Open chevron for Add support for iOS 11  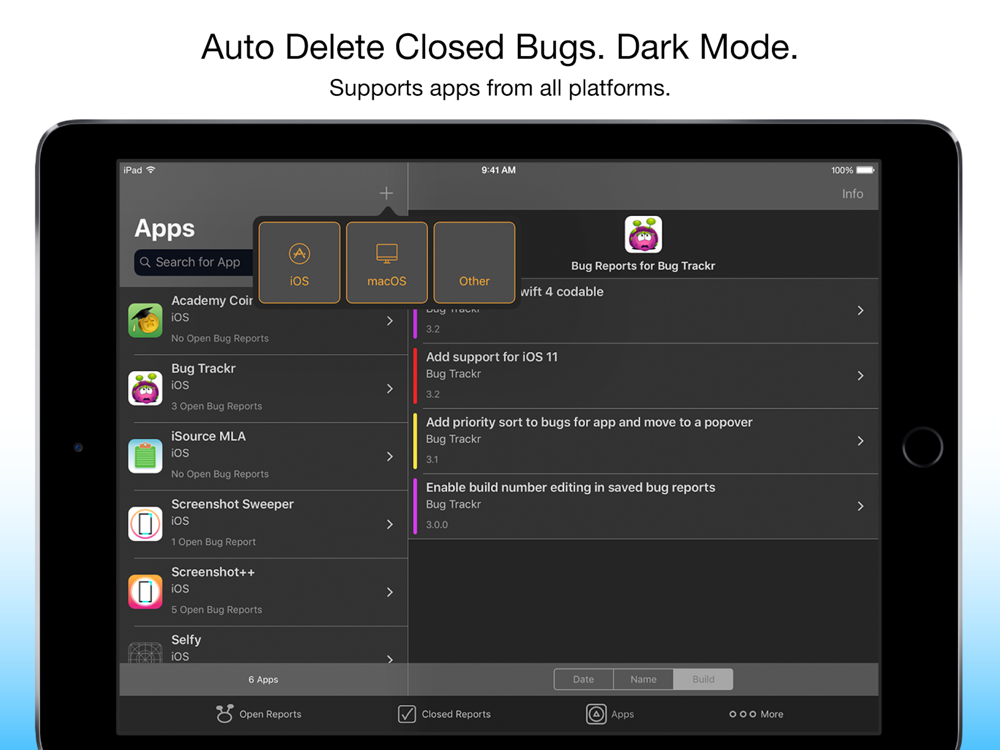click(860, 376)
